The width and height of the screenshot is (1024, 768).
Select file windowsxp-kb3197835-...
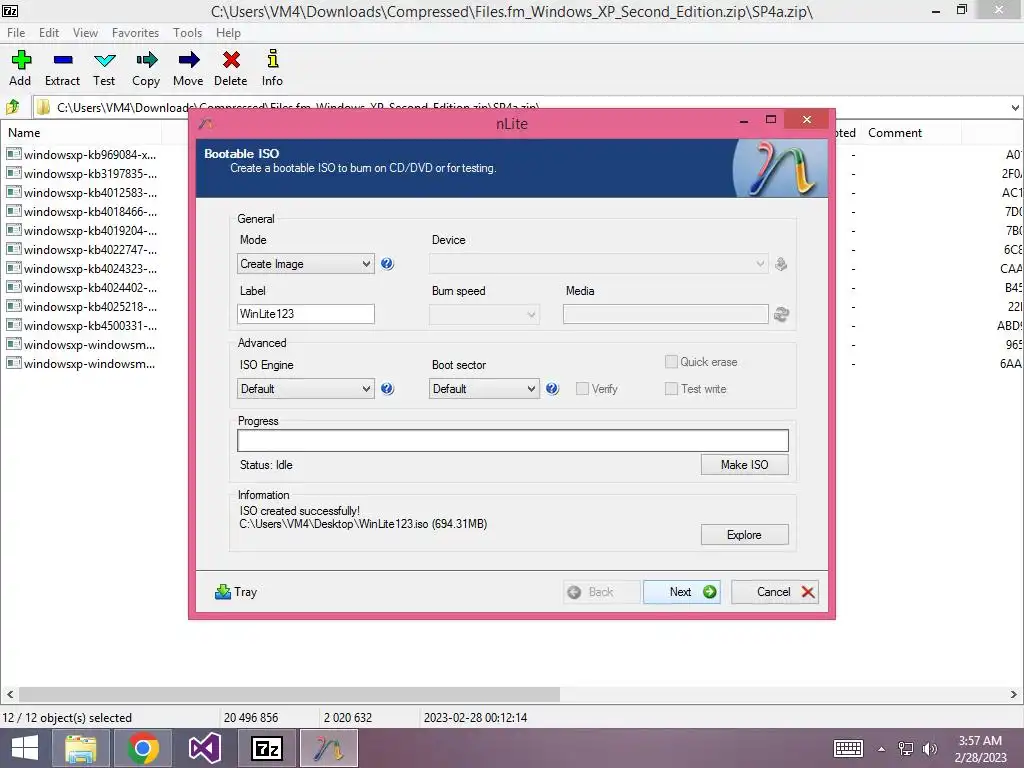pos(82,174)
